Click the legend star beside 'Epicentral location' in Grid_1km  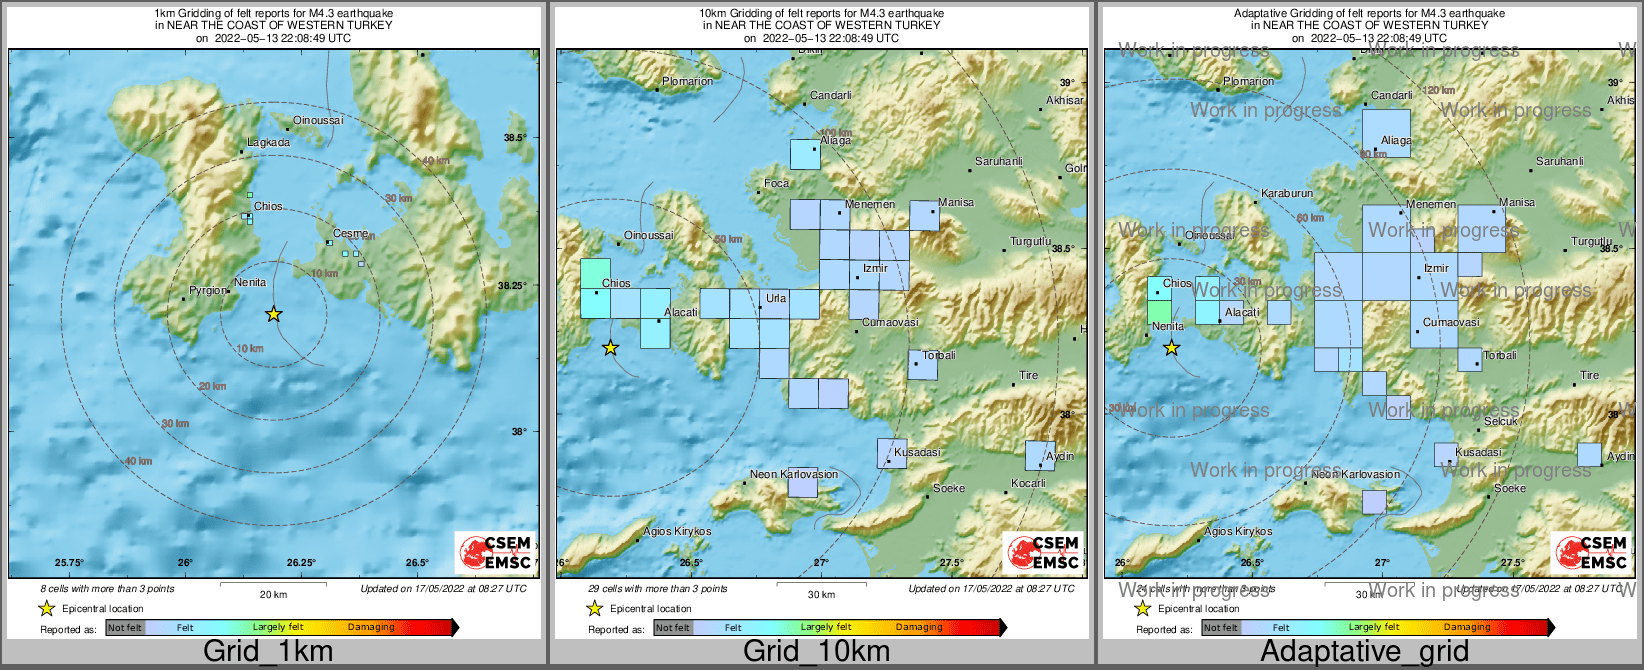[46, 608]
